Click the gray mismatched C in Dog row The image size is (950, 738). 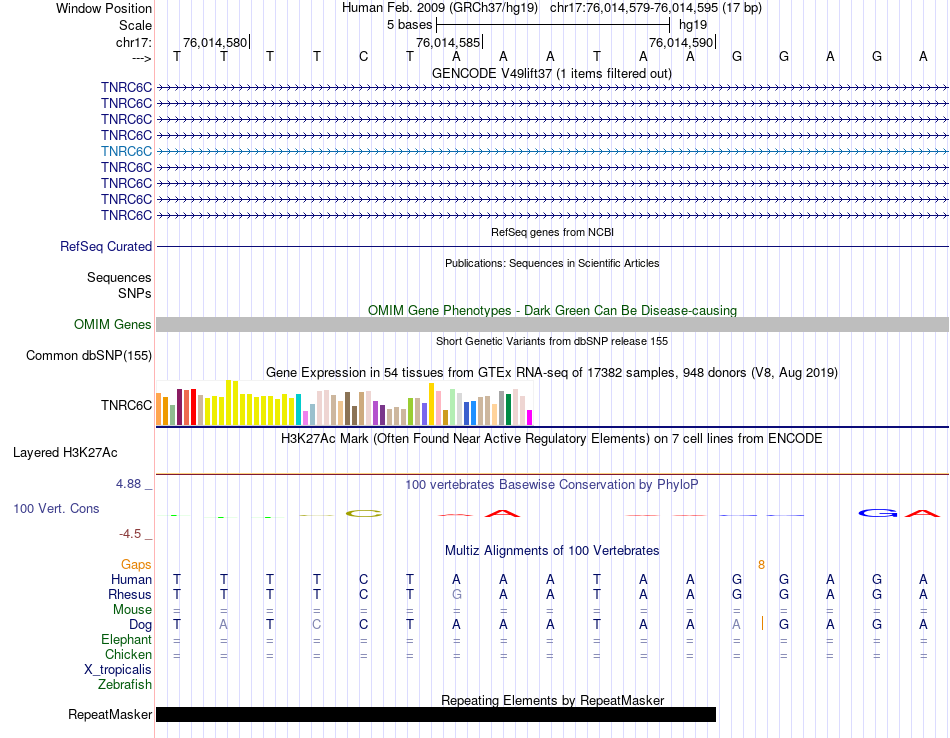[317, 624]
